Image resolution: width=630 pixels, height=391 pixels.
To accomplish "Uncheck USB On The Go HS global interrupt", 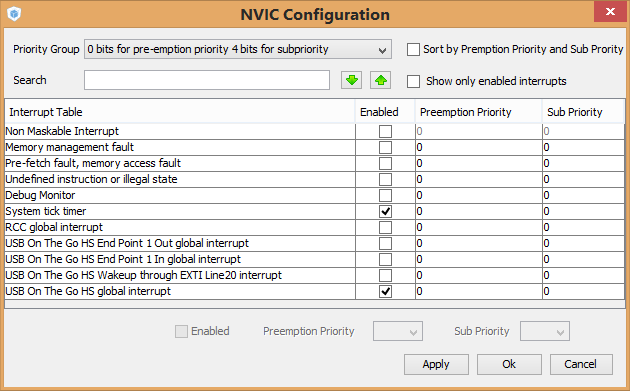I will 385,291.
